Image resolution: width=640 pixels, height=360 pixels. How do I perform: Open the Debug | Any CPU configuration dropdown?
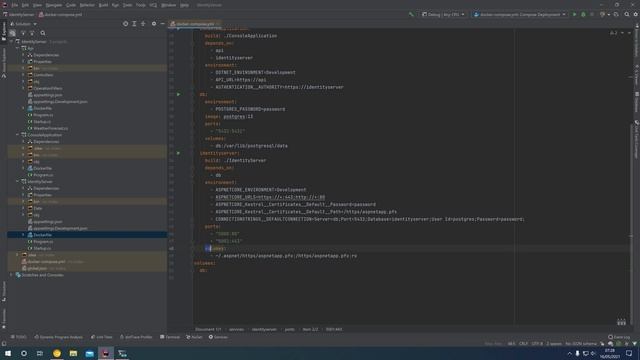click(x=443, y=14)
